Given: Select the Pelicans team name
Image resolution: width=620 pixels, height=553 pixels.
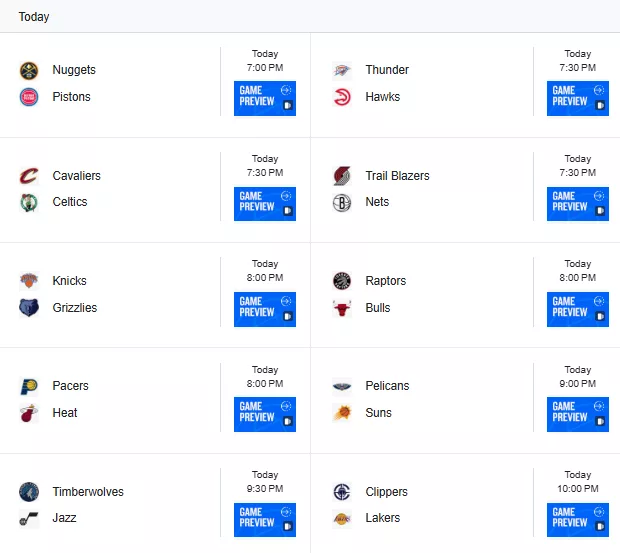Looking at the screenshot, I should click(387, 386).
